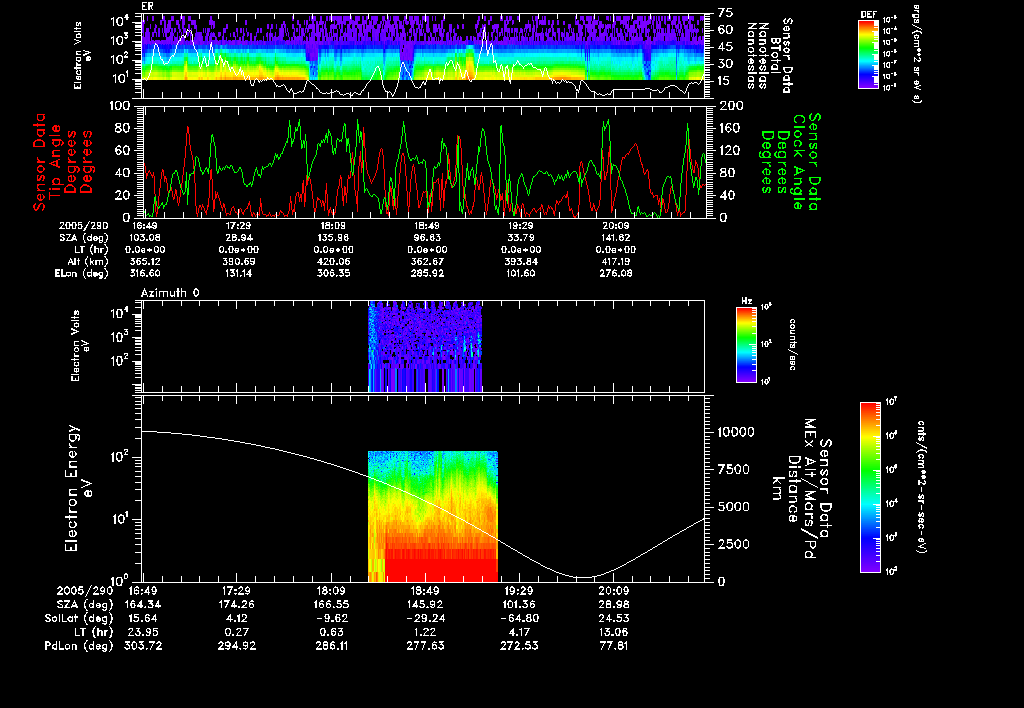
Task: Click SZA value 174.26
Action: pyautogui.click(x=236, y=605)
